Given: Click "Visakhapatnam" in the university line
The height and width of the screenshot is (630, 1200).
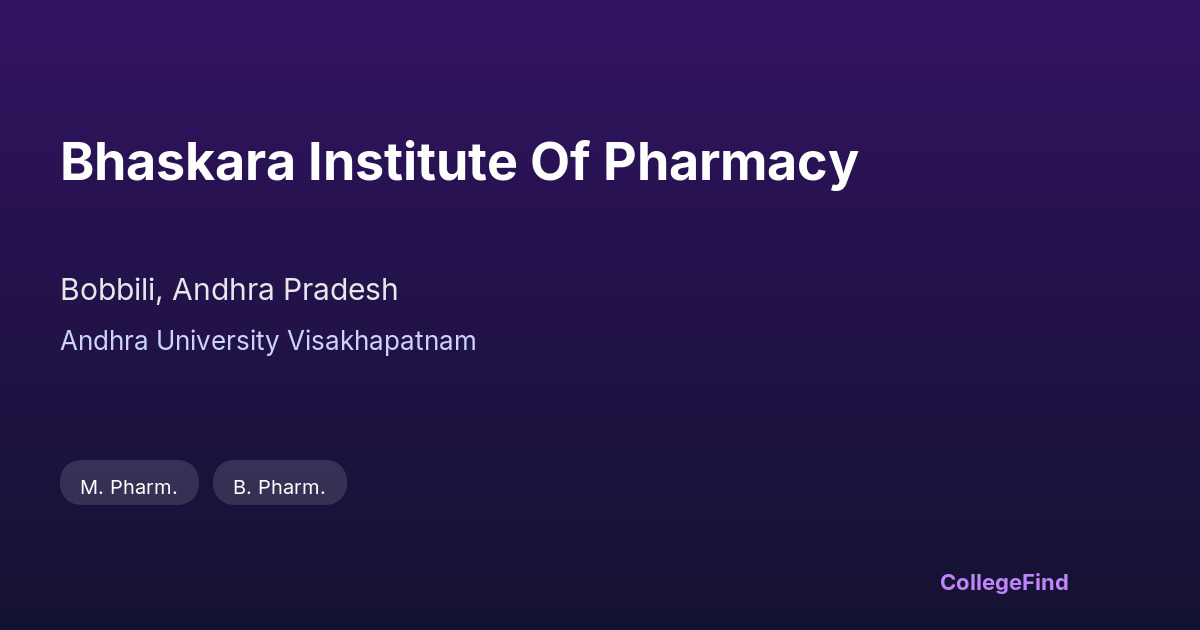Looking at the screenshot, I should (x=381, y=341).
